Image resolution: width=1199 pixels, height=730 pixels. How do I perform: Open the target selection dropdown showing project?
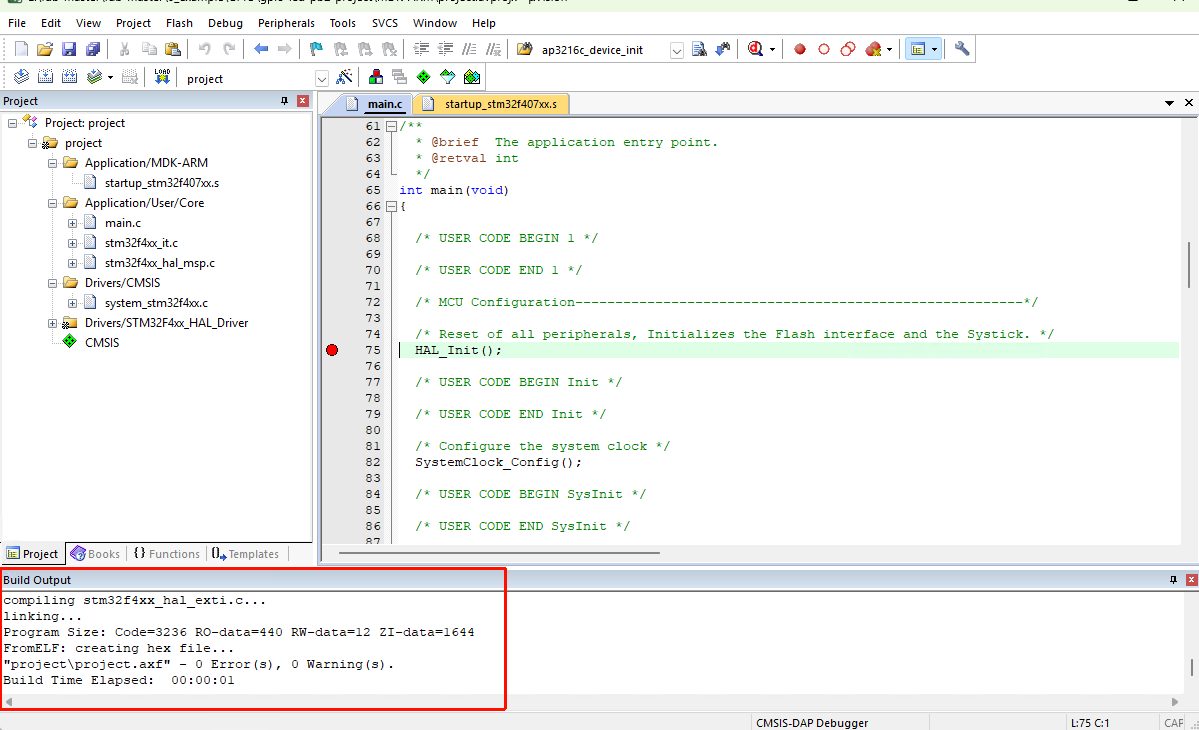[x=322, y=78]
